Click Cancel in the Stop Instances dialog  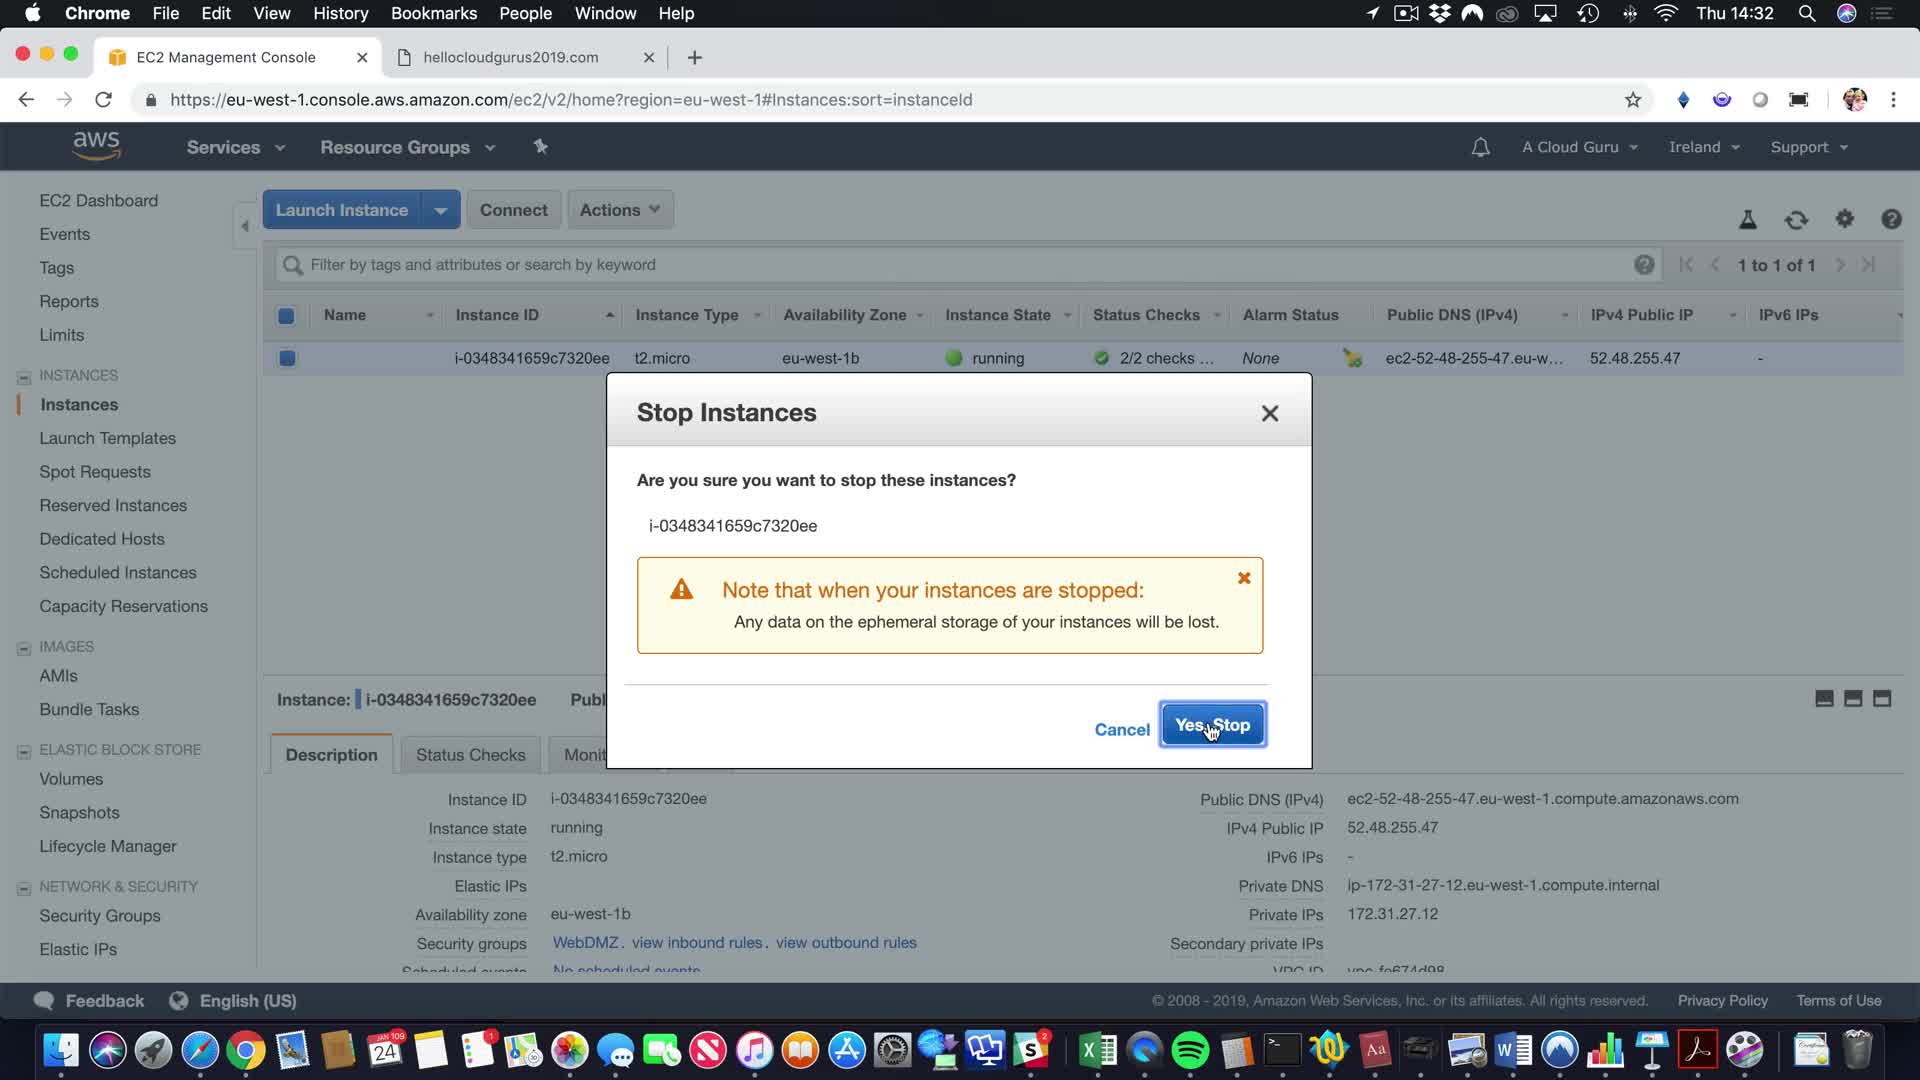click(x=1121, y=730)
